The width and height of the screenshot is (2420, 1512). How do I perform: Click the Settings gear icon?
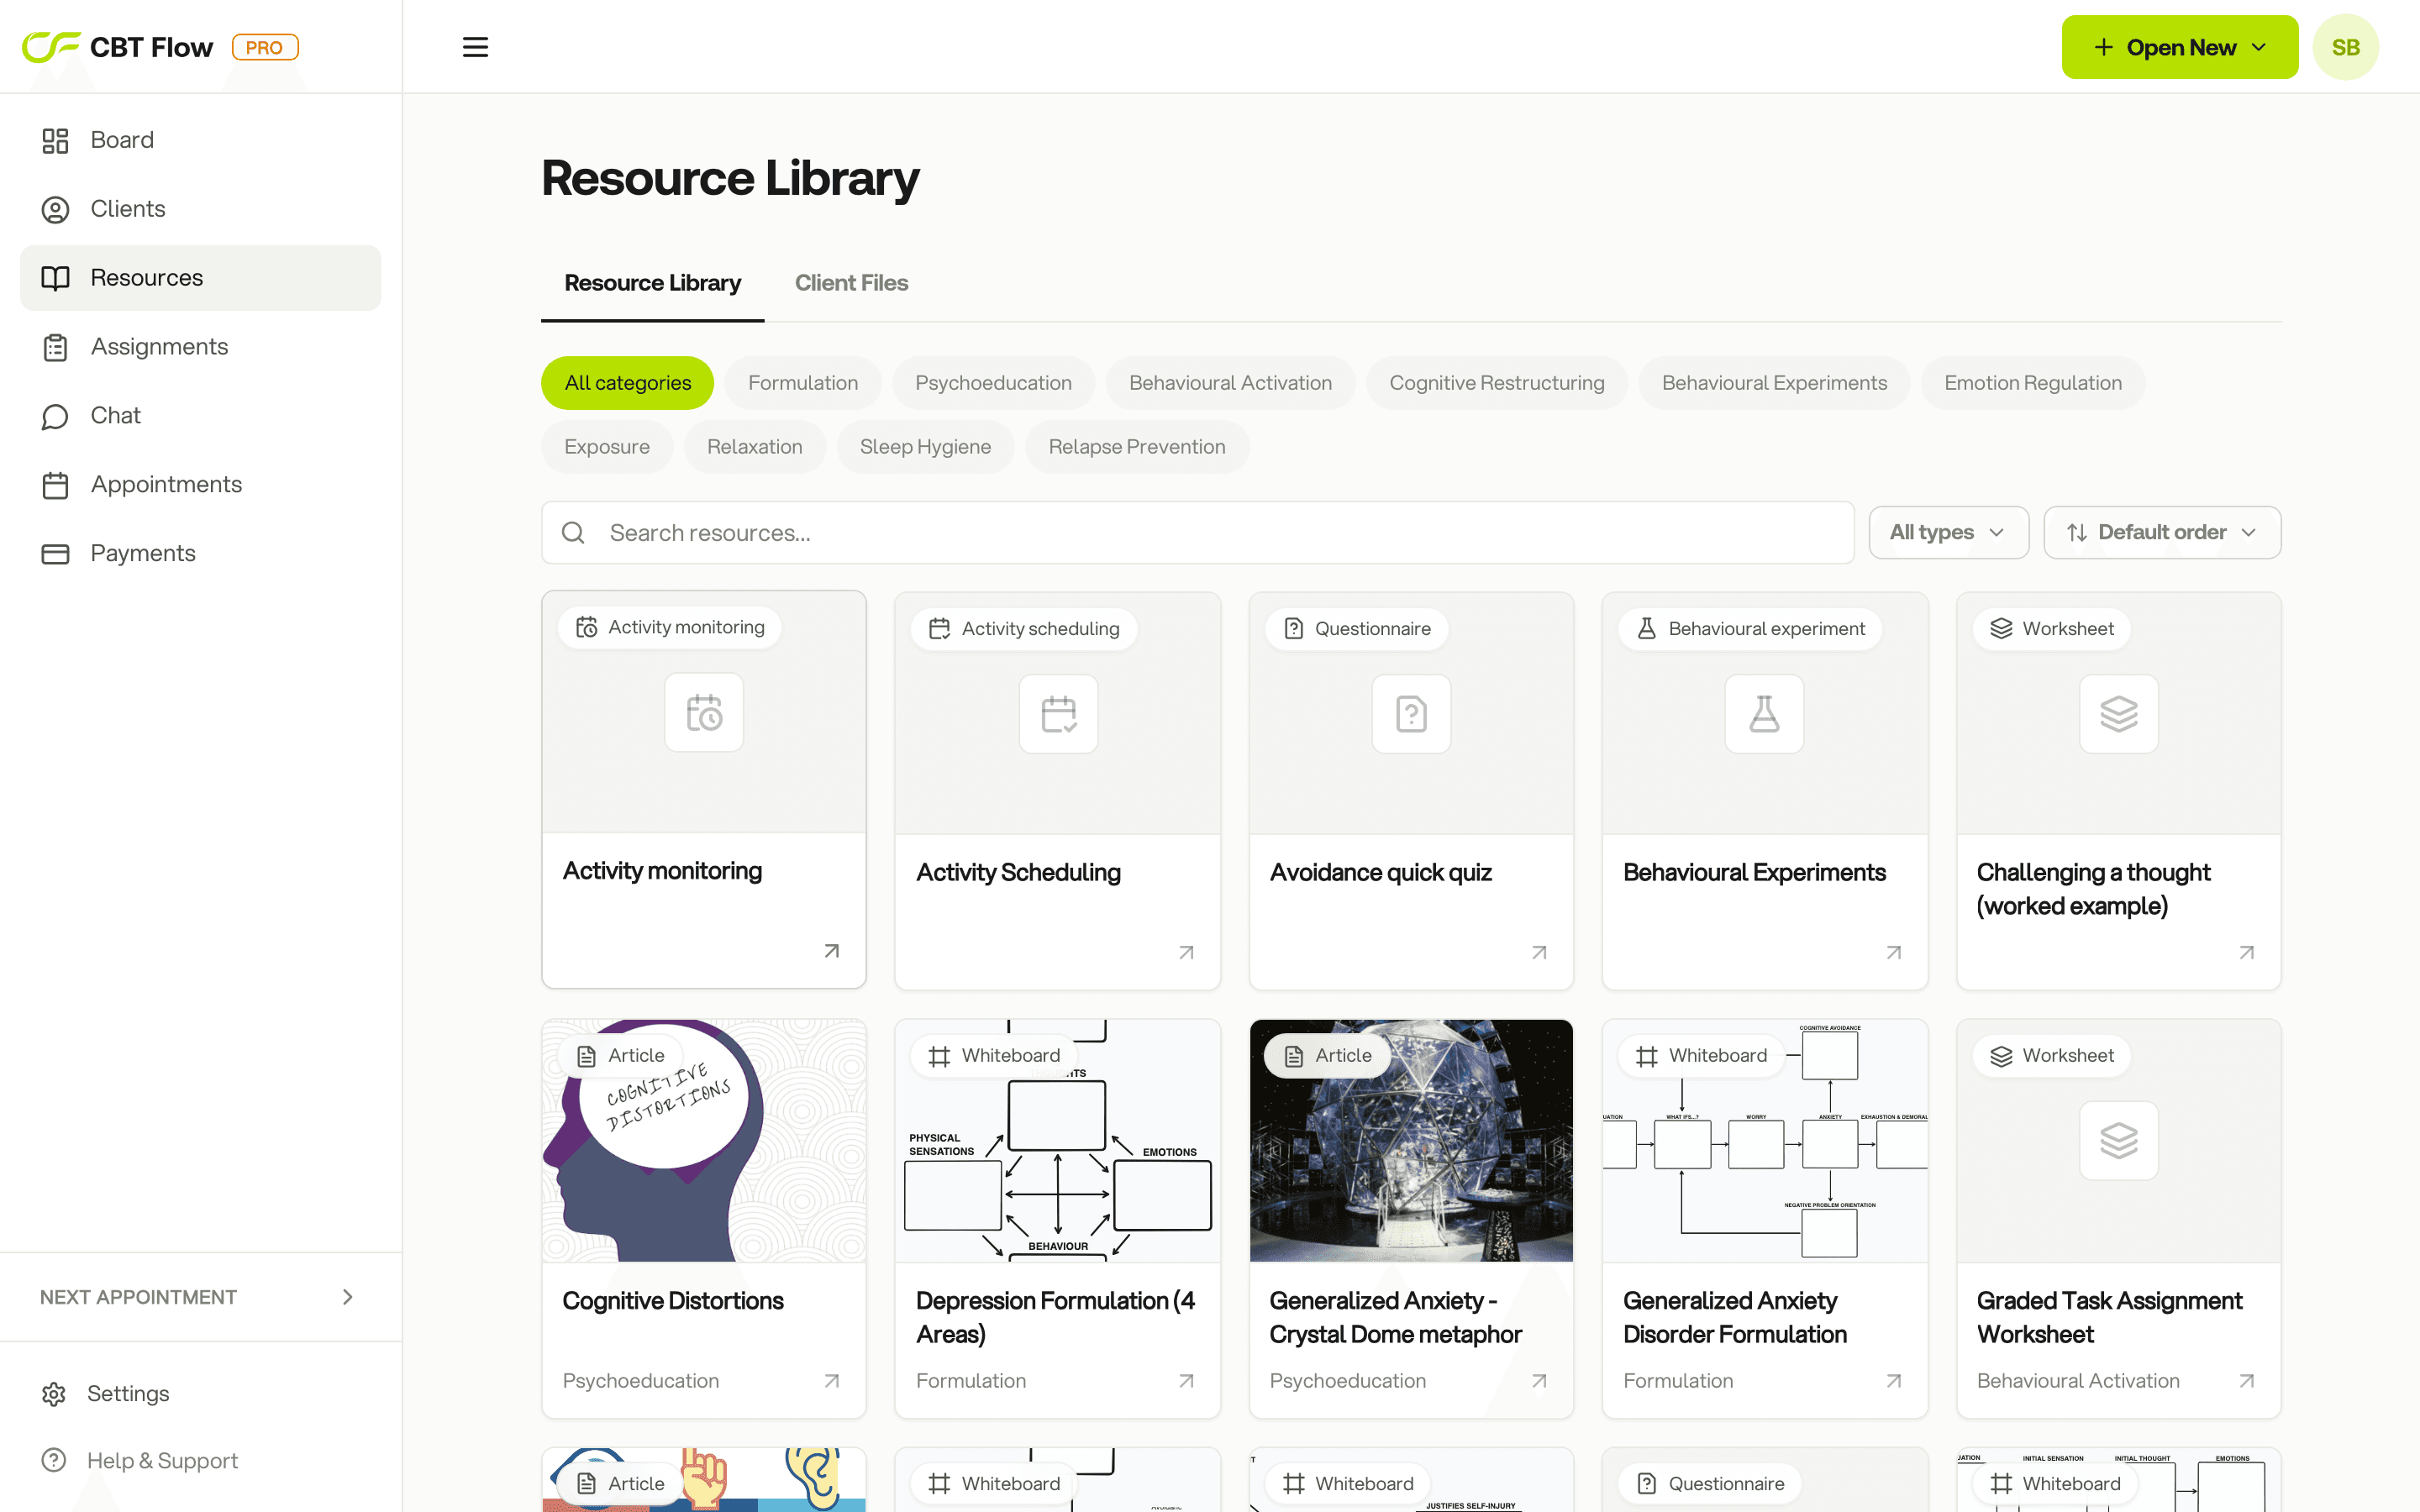click(x=54, y=1394)
